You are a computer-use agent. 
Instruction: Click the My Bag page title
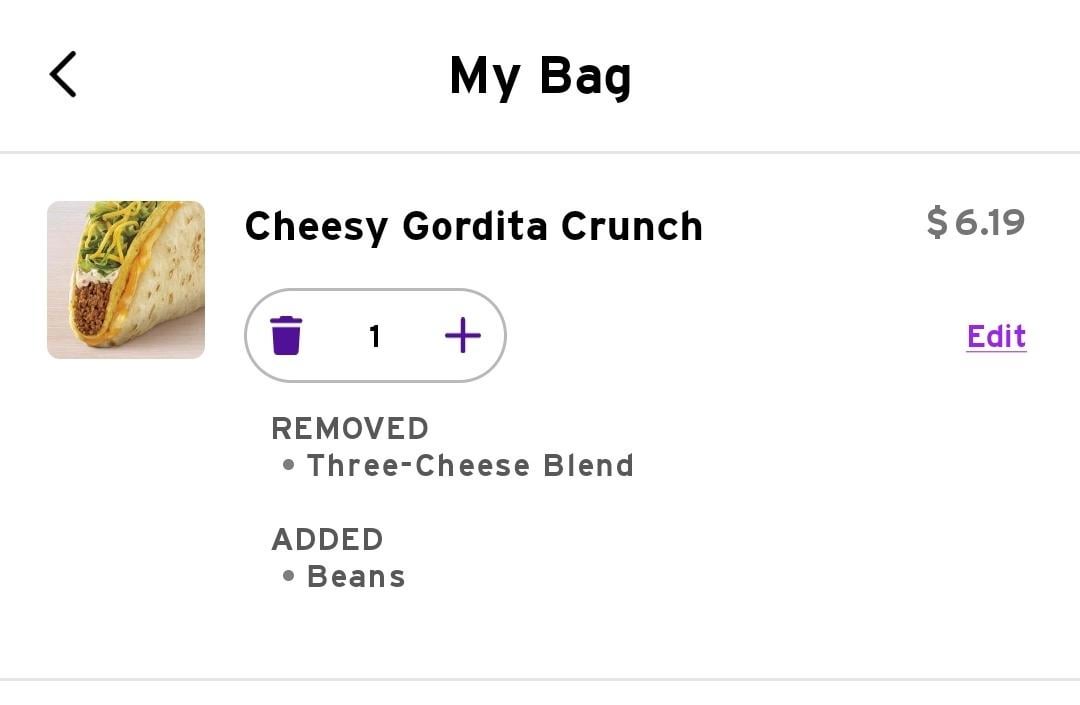point(541,76)
